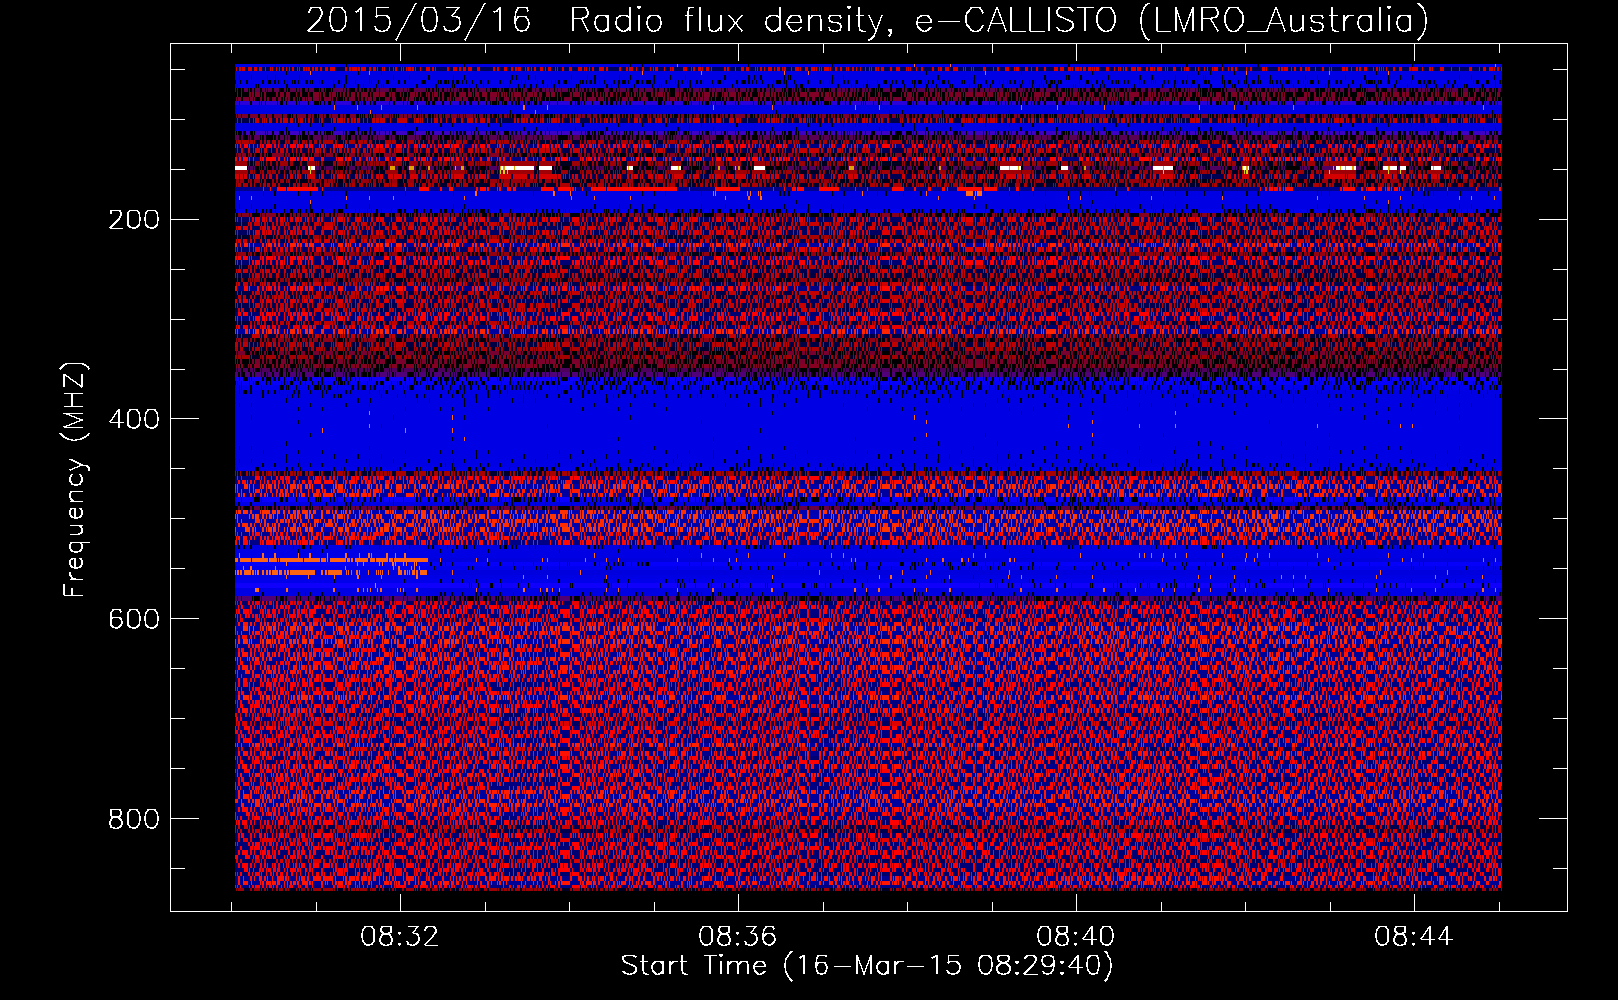
Task: Click the 08:32 time tick label
Action: [x=400, y=937]
